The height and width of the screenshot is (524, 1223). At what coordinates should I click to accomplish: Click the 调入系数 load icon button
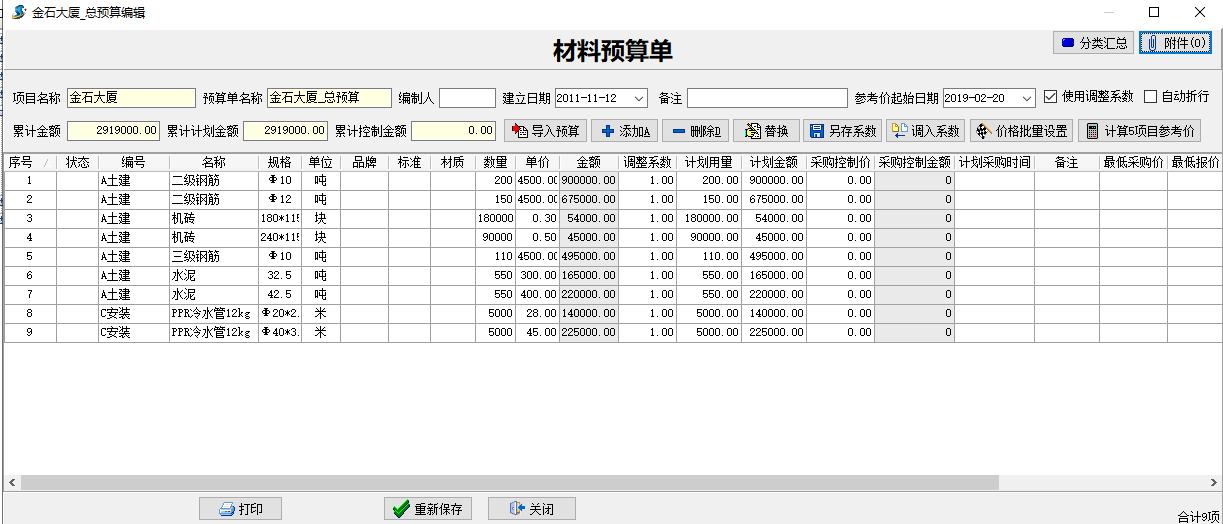point(925,131)
